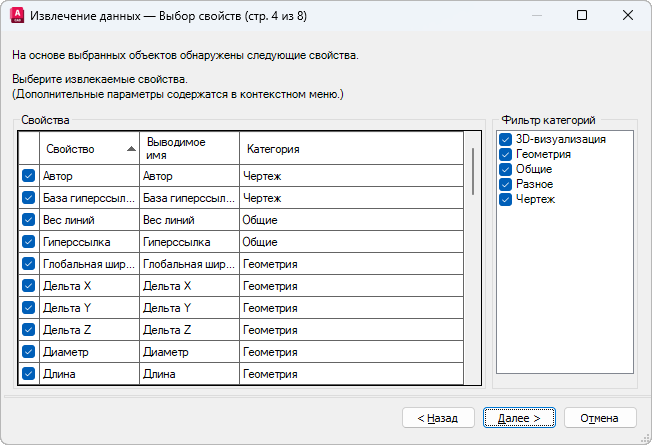This screenshot has height=445, width=652.
Task: Select the Гиперссылка display name cell
Action: click(188, 242)
